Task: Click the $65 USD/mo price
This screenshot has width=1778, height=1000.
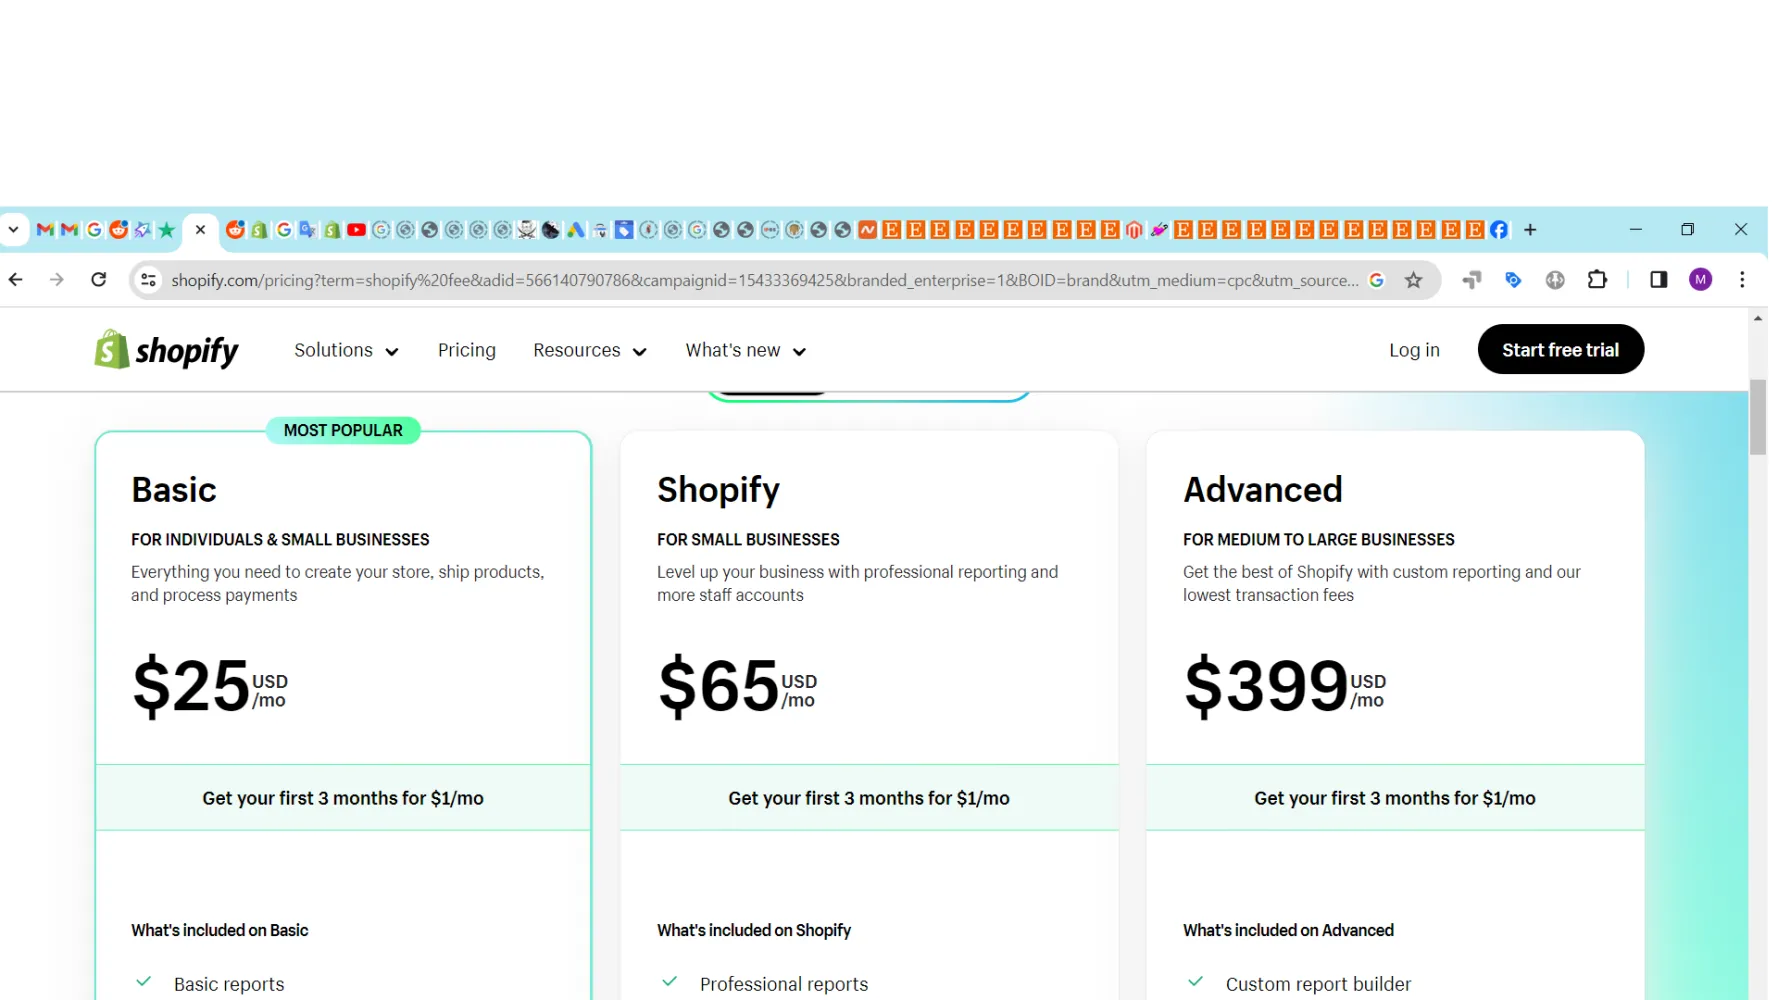Action: pyautogui.click(x=738, y=686)
